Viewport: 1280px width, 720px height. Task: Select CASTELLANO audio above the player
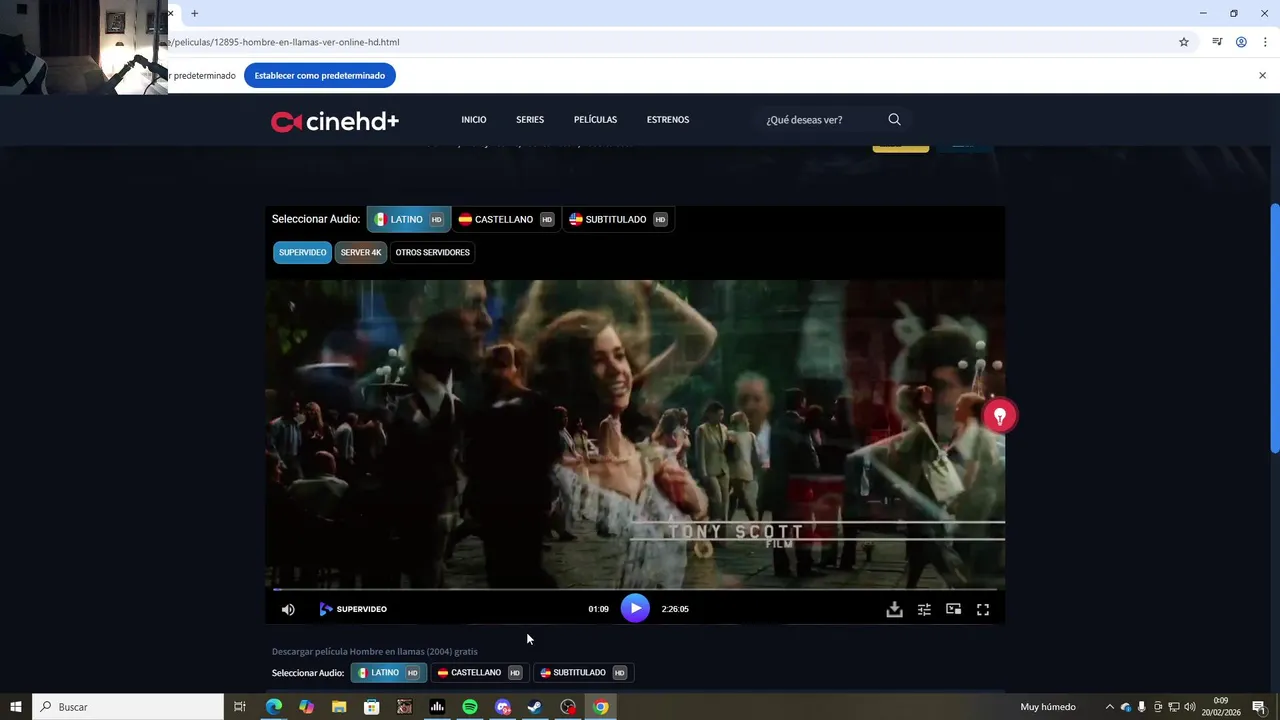505,219
